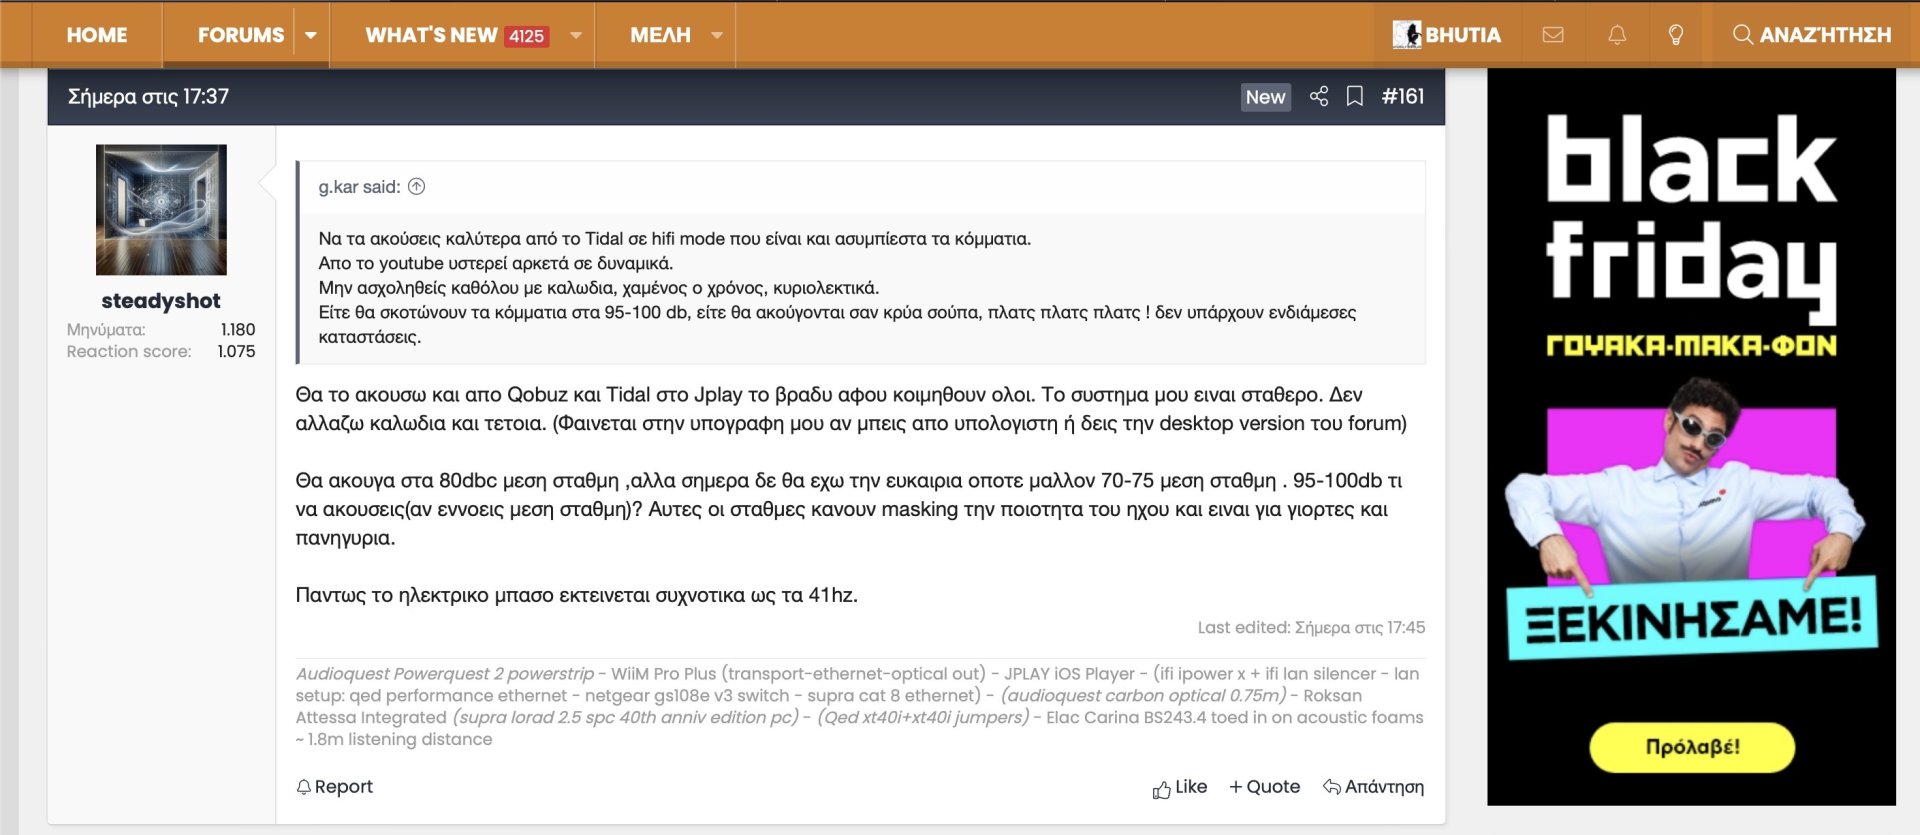Click the quoted line mentioning youtube
1920x835 pixels.
click(496, 264)
